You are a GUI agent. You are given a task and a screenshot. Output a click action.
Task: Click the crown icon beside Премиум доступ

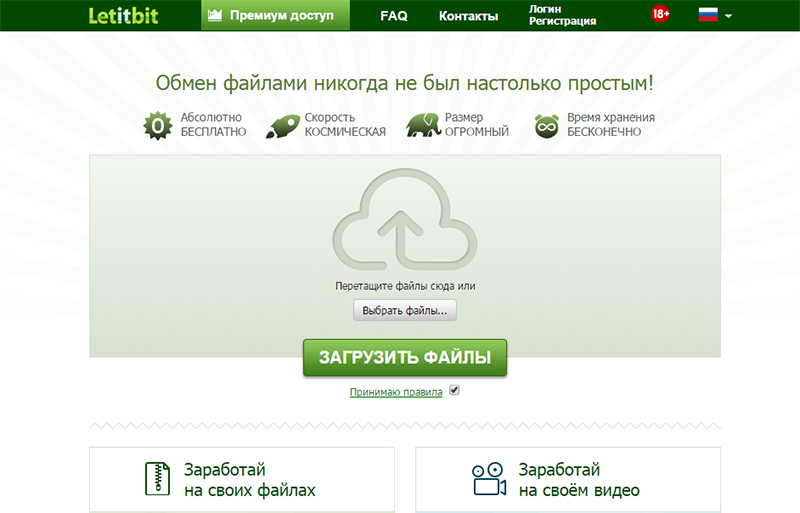pos(215,15)
